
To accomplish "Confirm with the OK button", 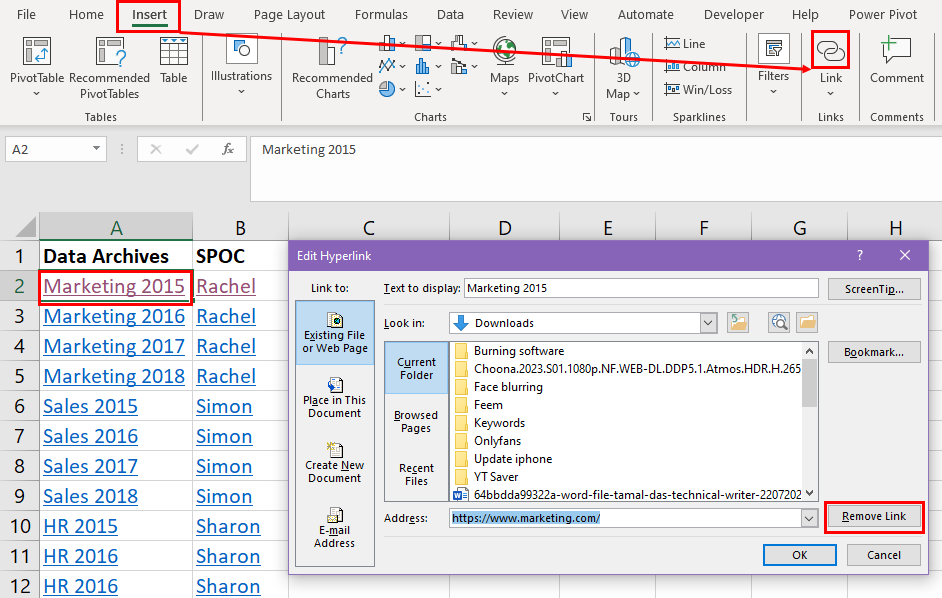I will (800, 555).
